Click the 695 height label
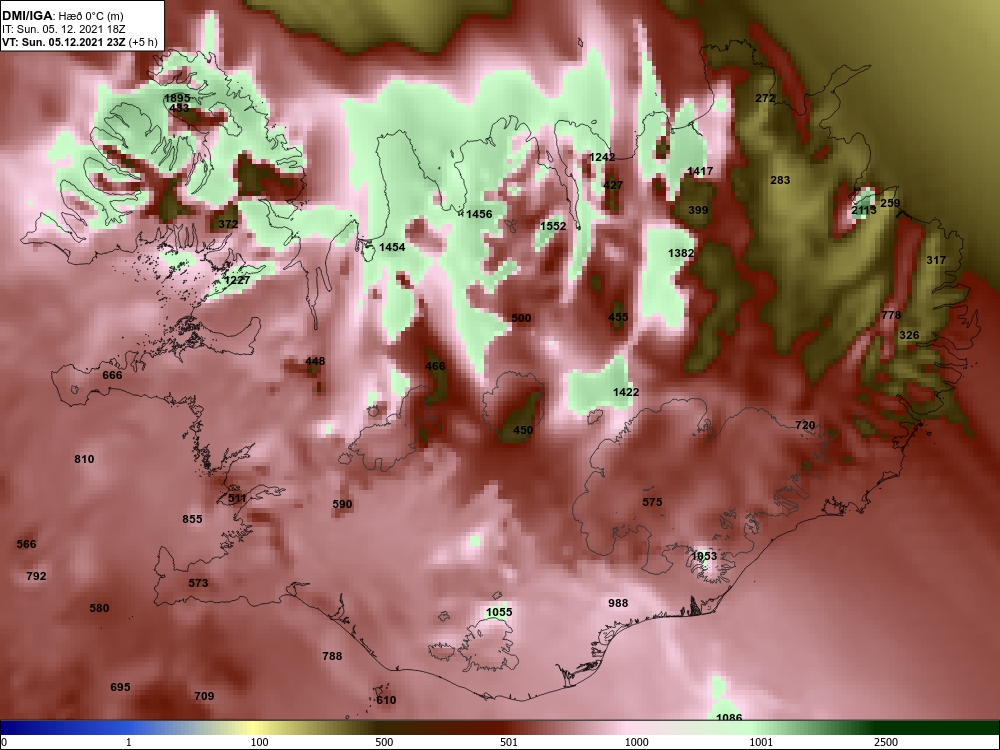This screenshot has width=1000, height=750. point(121,687)
